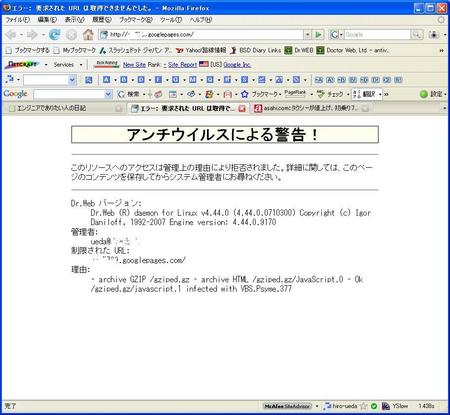The image size is (450, 415).
Task: Click the Stop loading button
Action: click(x=71, y=35)
